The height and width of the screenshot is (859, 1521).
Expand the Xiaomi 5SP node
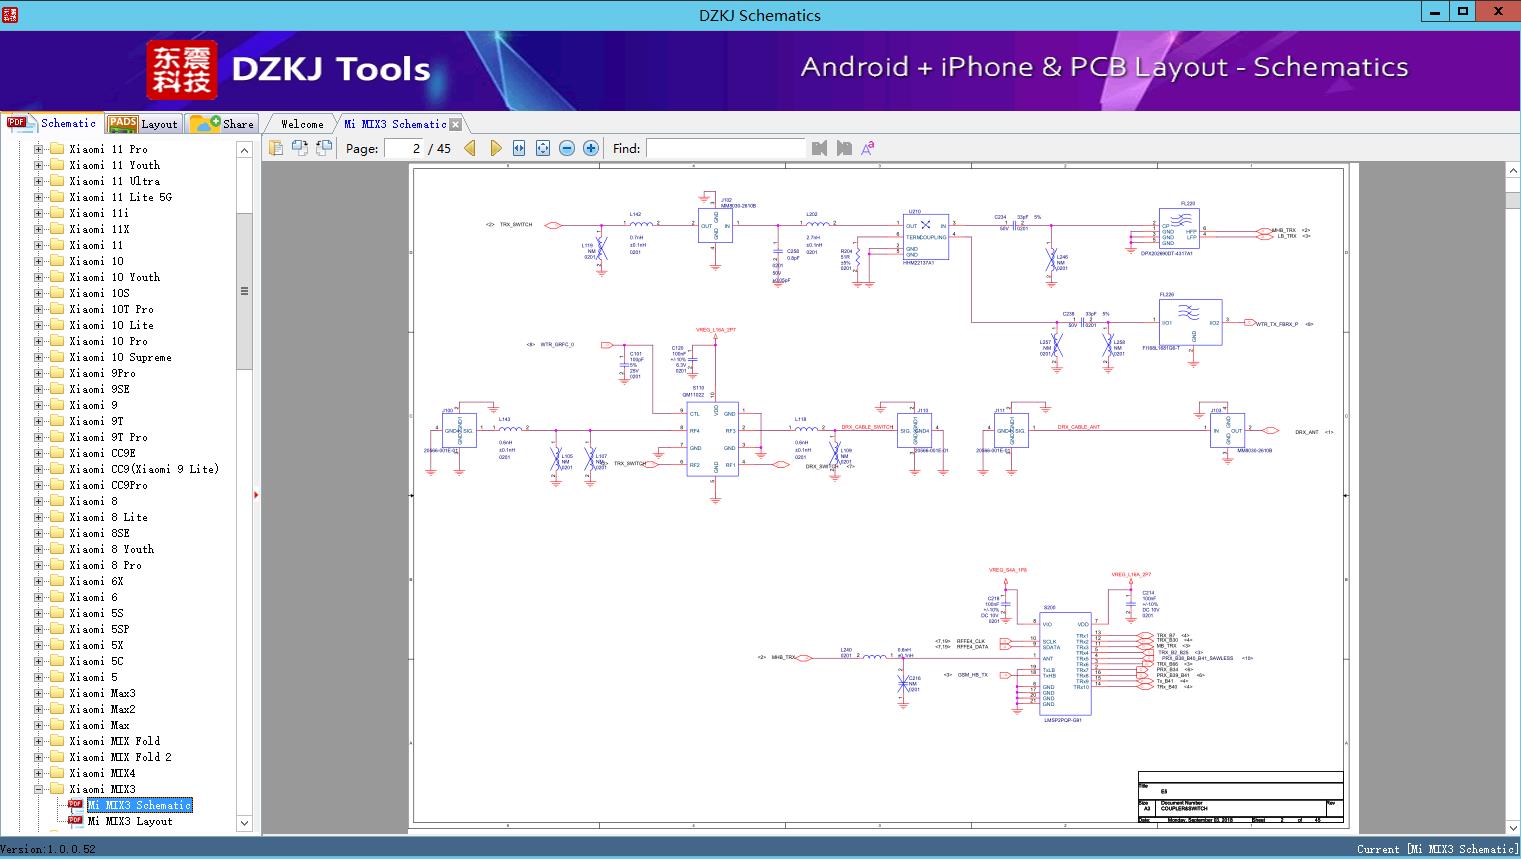click(39, 629)
